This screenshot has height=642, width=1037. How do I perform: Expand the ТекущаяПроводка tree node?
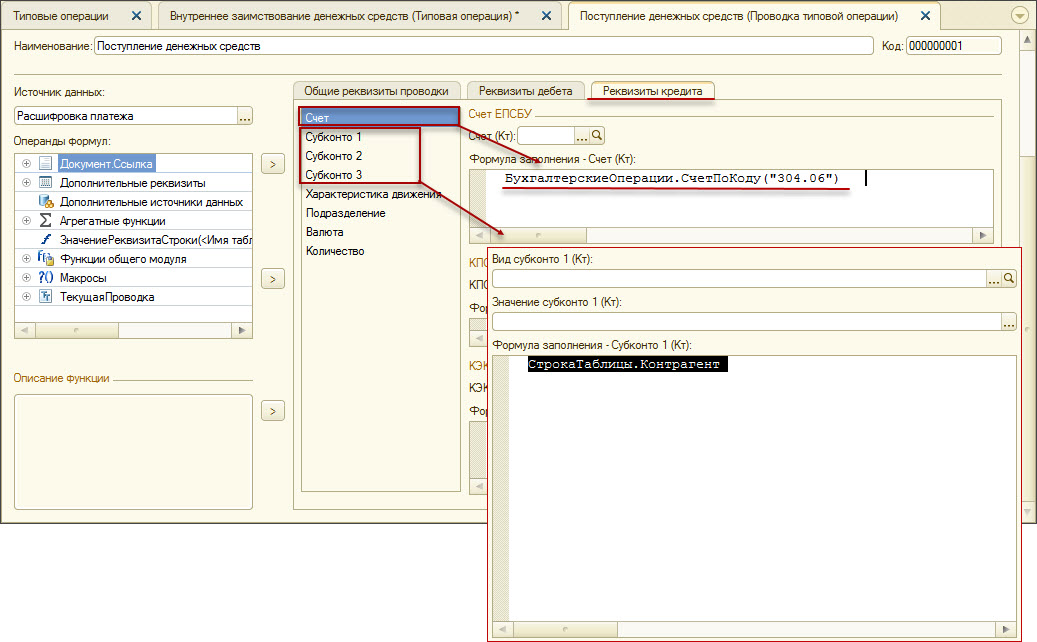pos(26,297)
